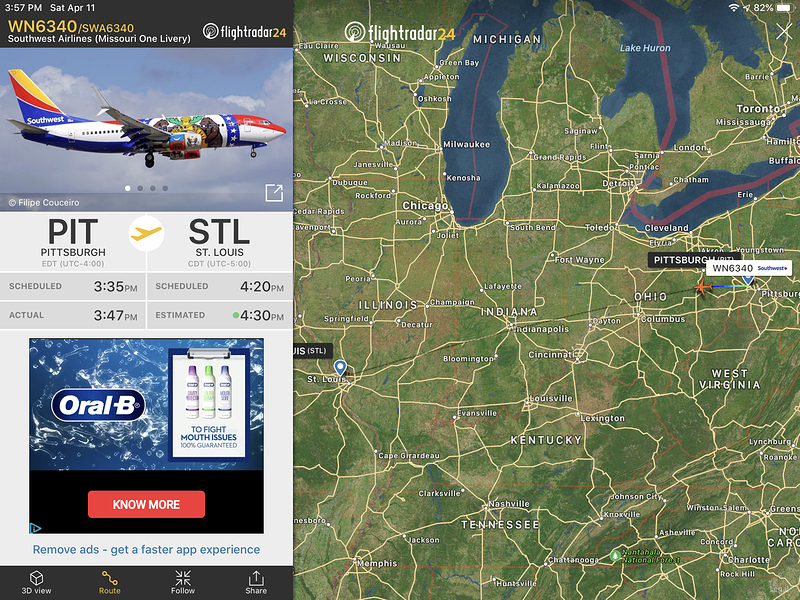Click the ad choices triangle icon
This screenshot has width=800, height=600.
click(35, 528)
